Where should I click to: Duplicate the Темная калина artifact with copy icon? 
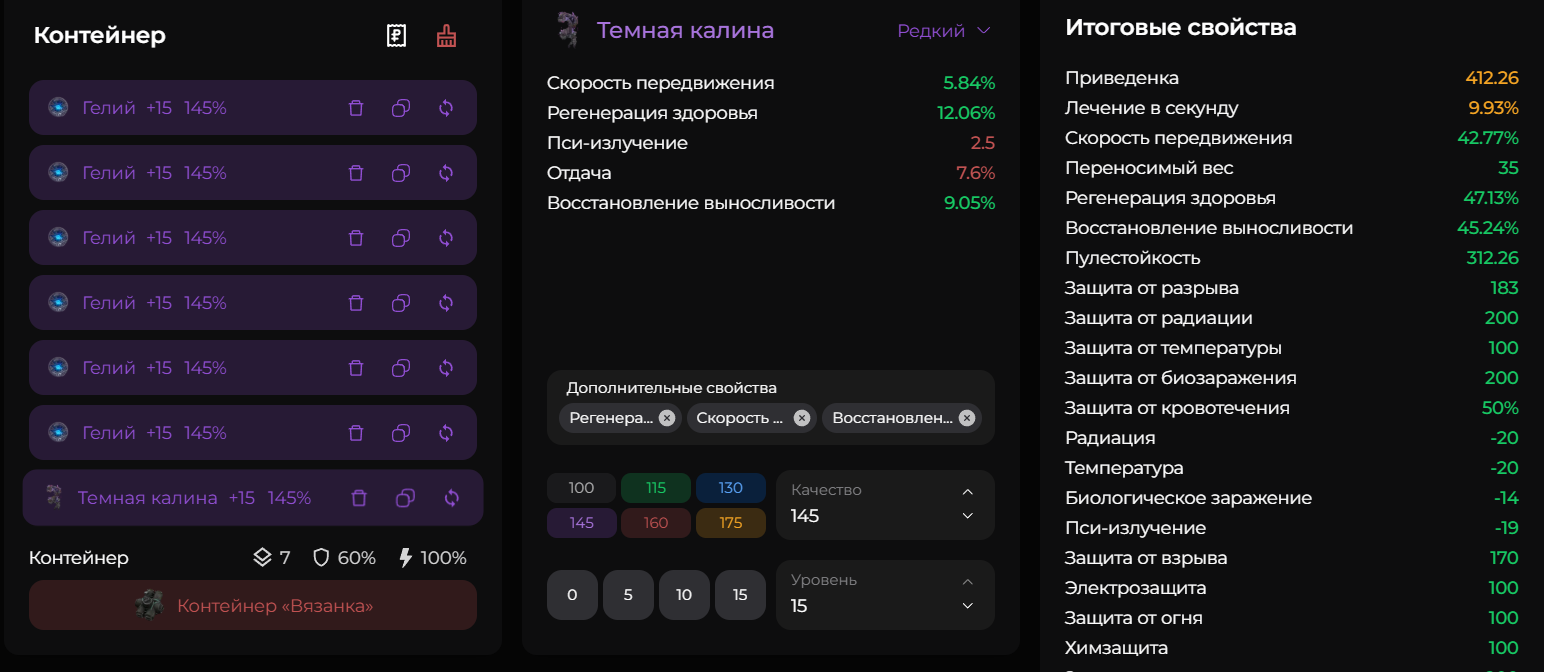tap(405, 498)
